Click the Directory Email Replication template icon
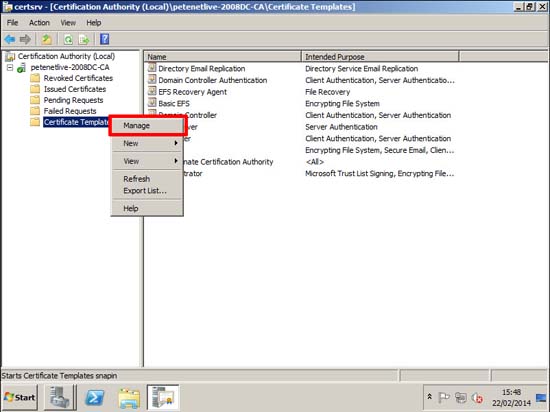550x412 pixels. (152, 68)
